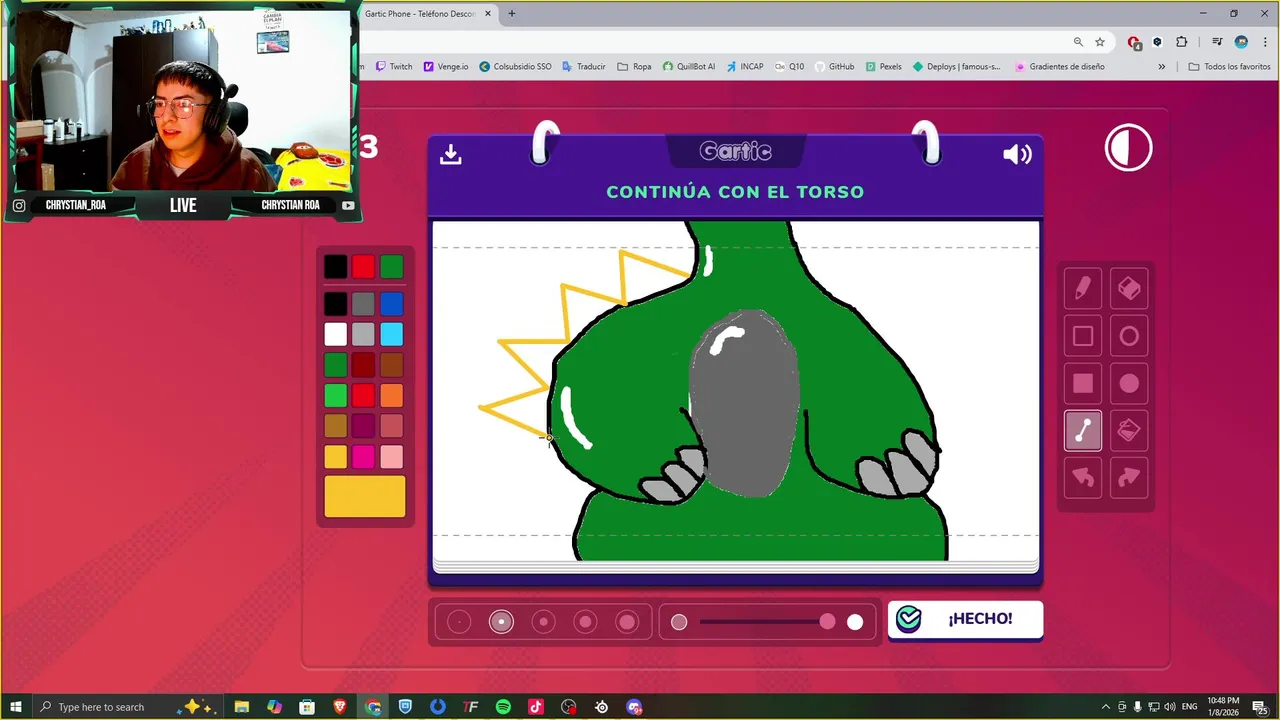
Task: Open a new browser tab
Action: click(512, 13)
